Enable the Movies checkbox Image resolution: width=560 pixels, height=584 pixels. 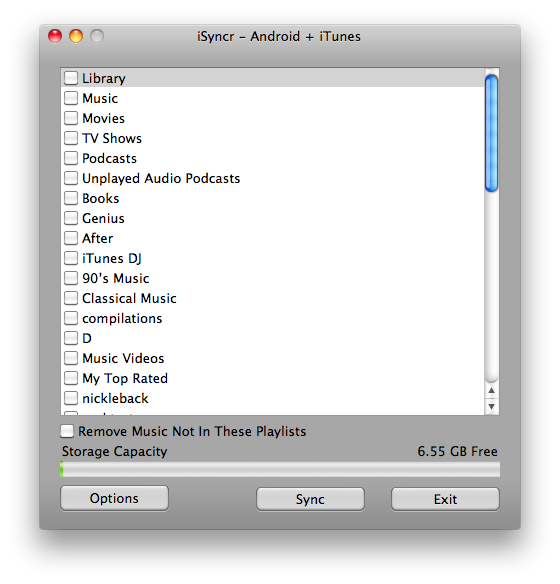pos(71,118)
